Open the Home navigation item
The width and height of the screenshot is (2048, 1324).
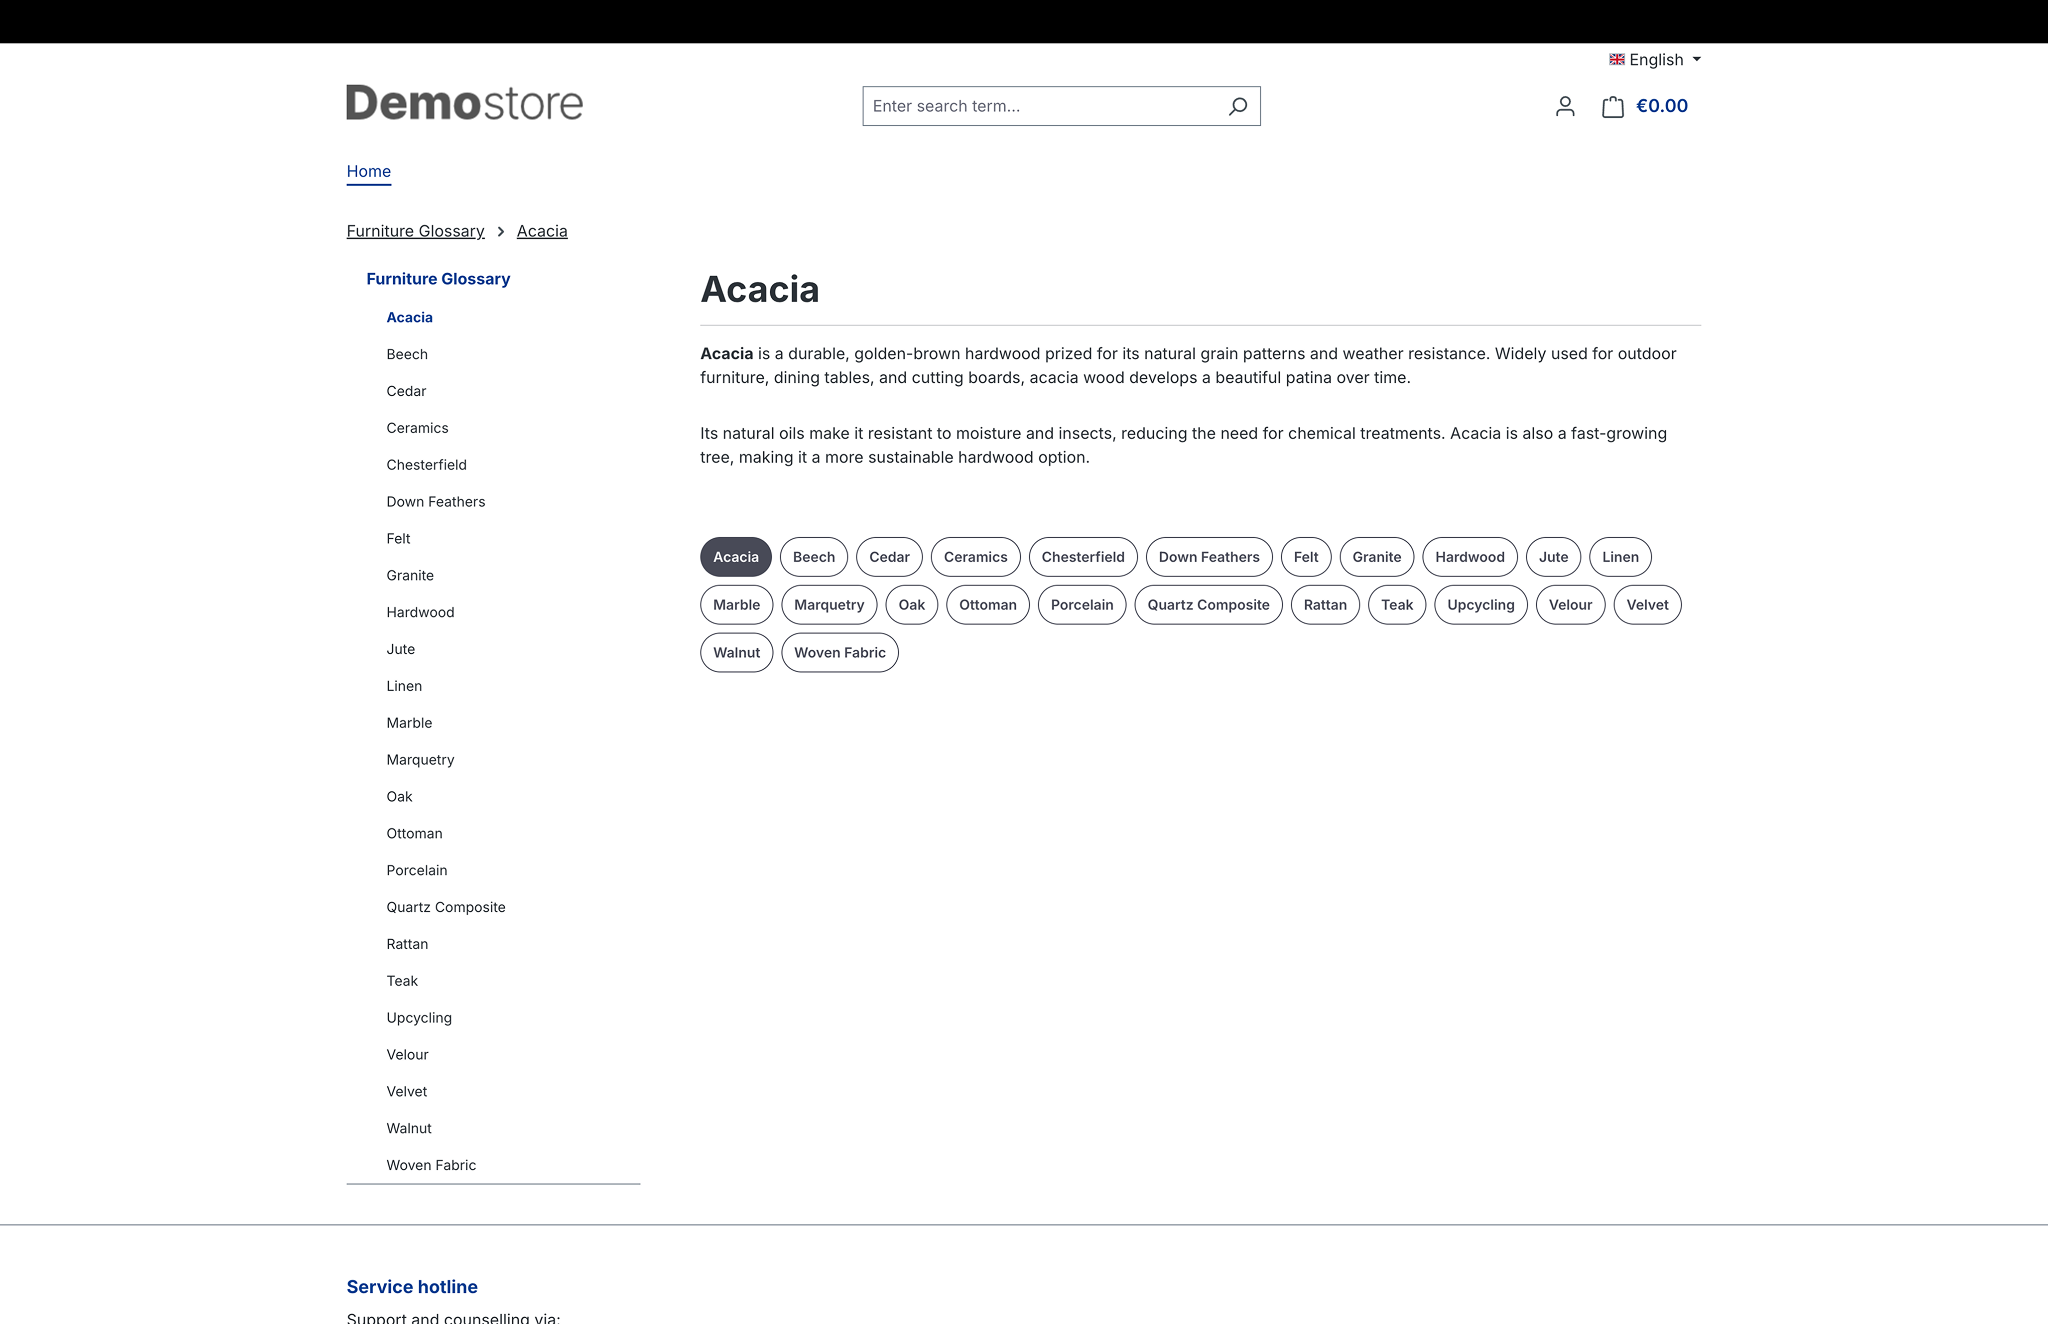(369, 171)
